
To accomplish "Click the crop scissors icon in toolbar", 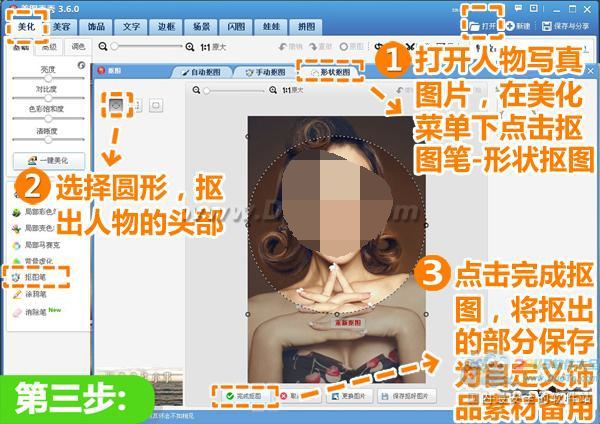I will 410,47.
